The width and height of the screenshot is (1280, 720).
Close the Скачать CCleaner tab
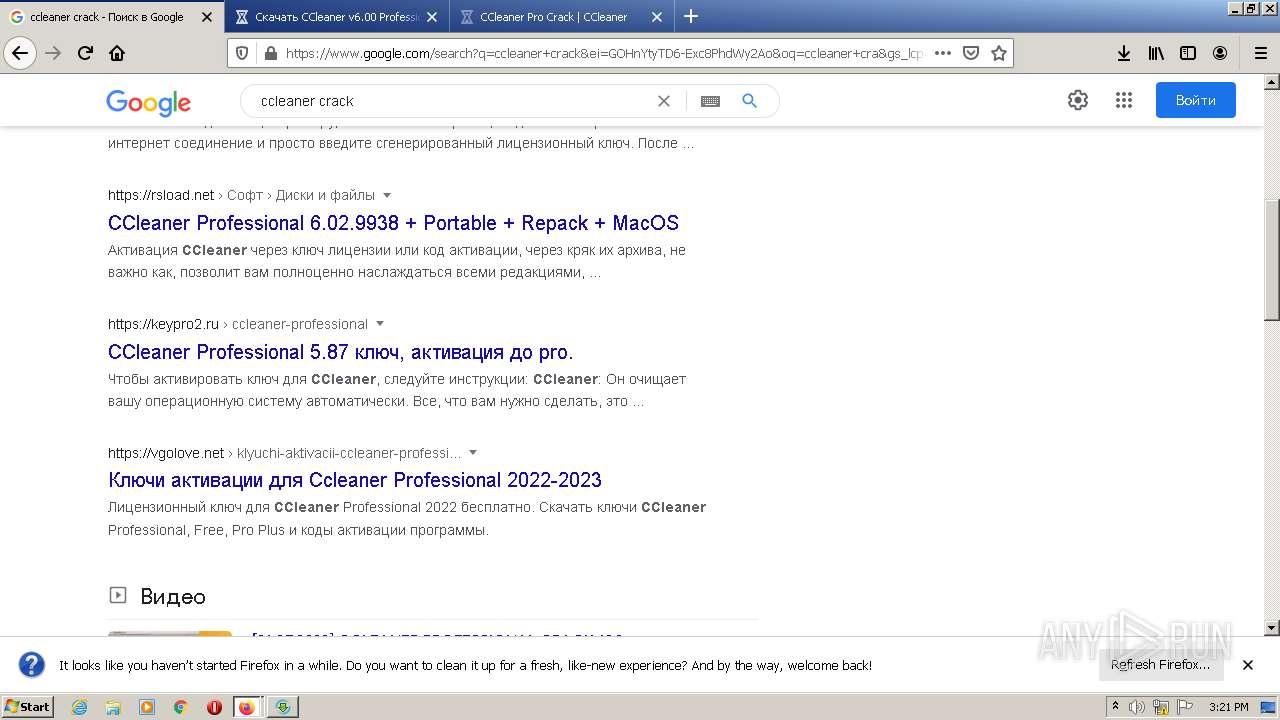432,17
